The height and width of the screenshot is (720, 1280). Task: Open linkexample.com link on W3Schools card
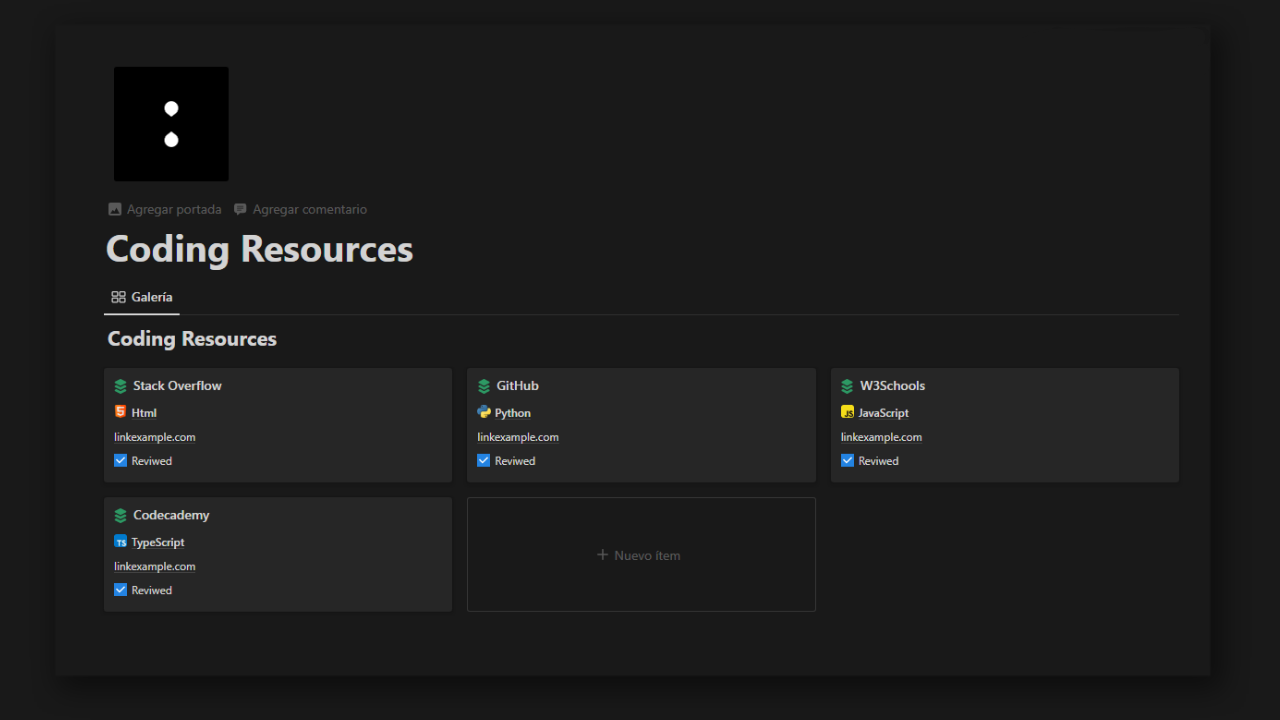pos(881,437)
